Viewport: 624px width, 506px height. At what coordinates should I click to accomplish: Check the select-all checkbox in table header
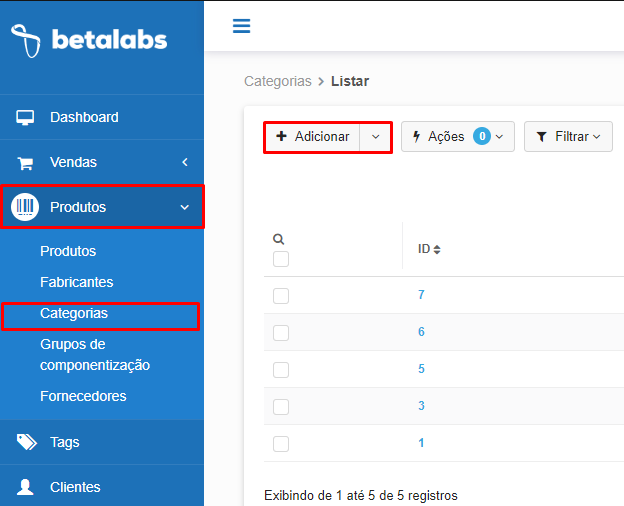[x=281, y=259]
